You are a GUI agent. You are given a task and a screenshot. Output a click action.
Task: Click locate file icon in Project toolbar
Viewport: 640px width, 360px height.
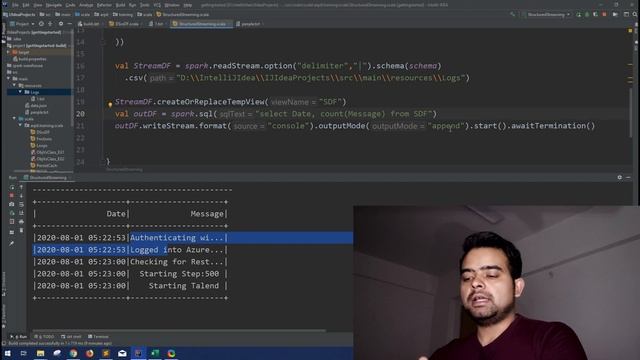41,24
